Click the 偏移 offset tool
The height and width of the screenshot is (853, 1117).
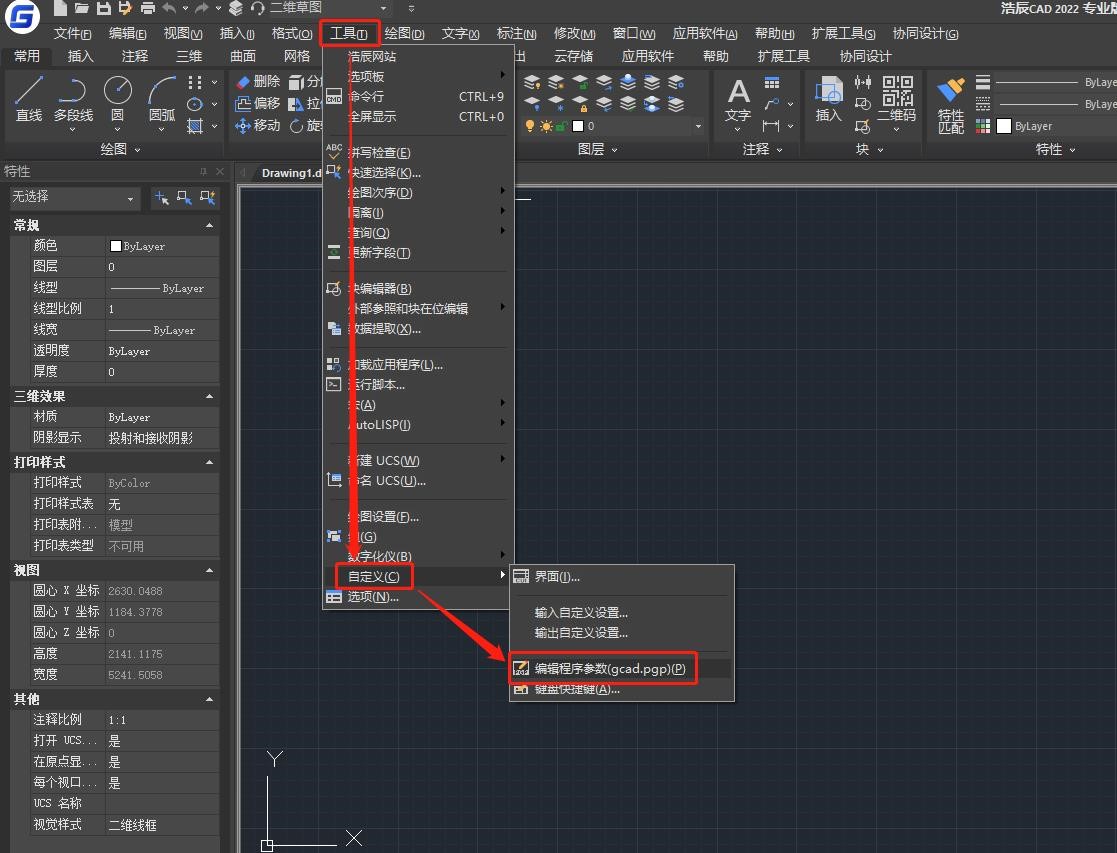click(x=258, y=103)
